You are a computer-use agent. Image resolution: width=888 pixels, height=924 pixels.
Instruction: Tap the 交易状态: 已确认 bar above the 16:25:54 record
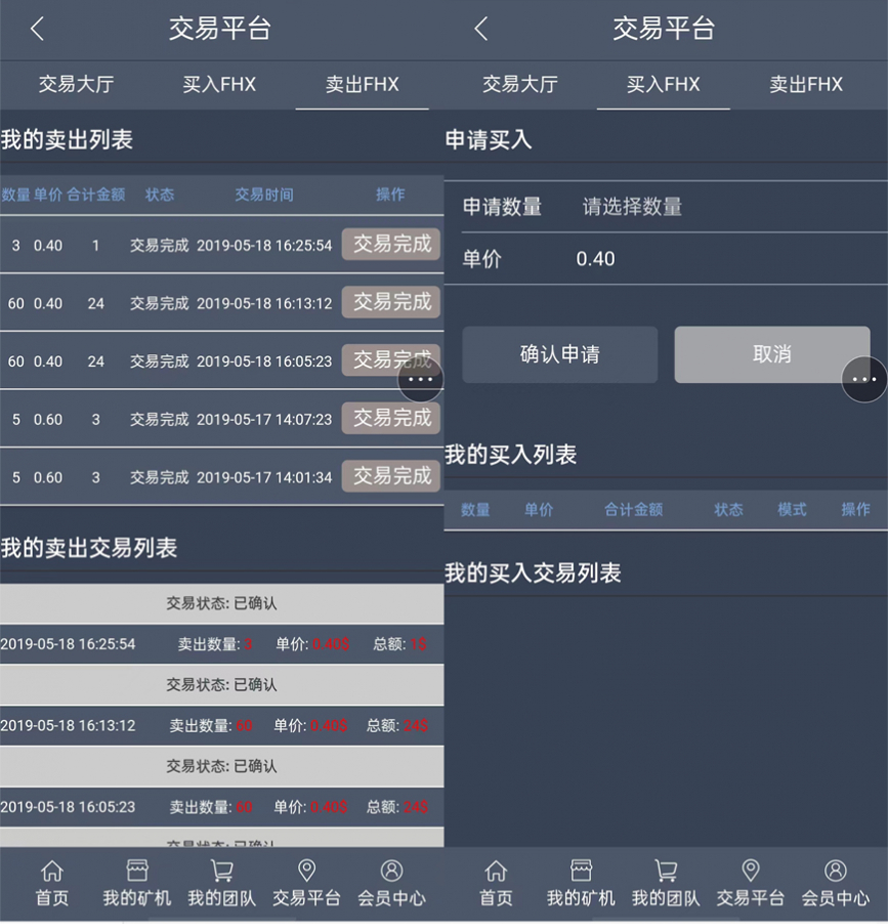[222, 603]
